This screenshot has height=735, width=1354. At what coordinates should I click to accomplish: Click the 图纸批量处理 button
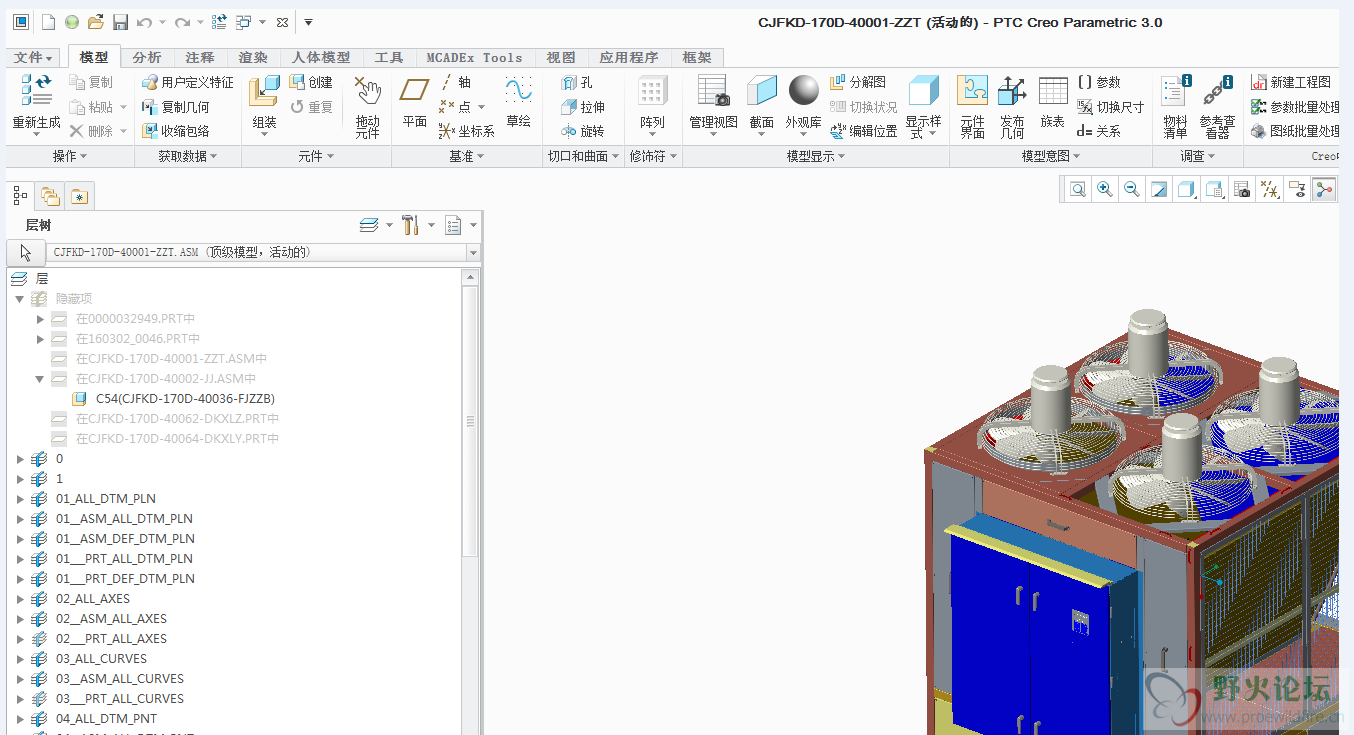point(1295,130)
